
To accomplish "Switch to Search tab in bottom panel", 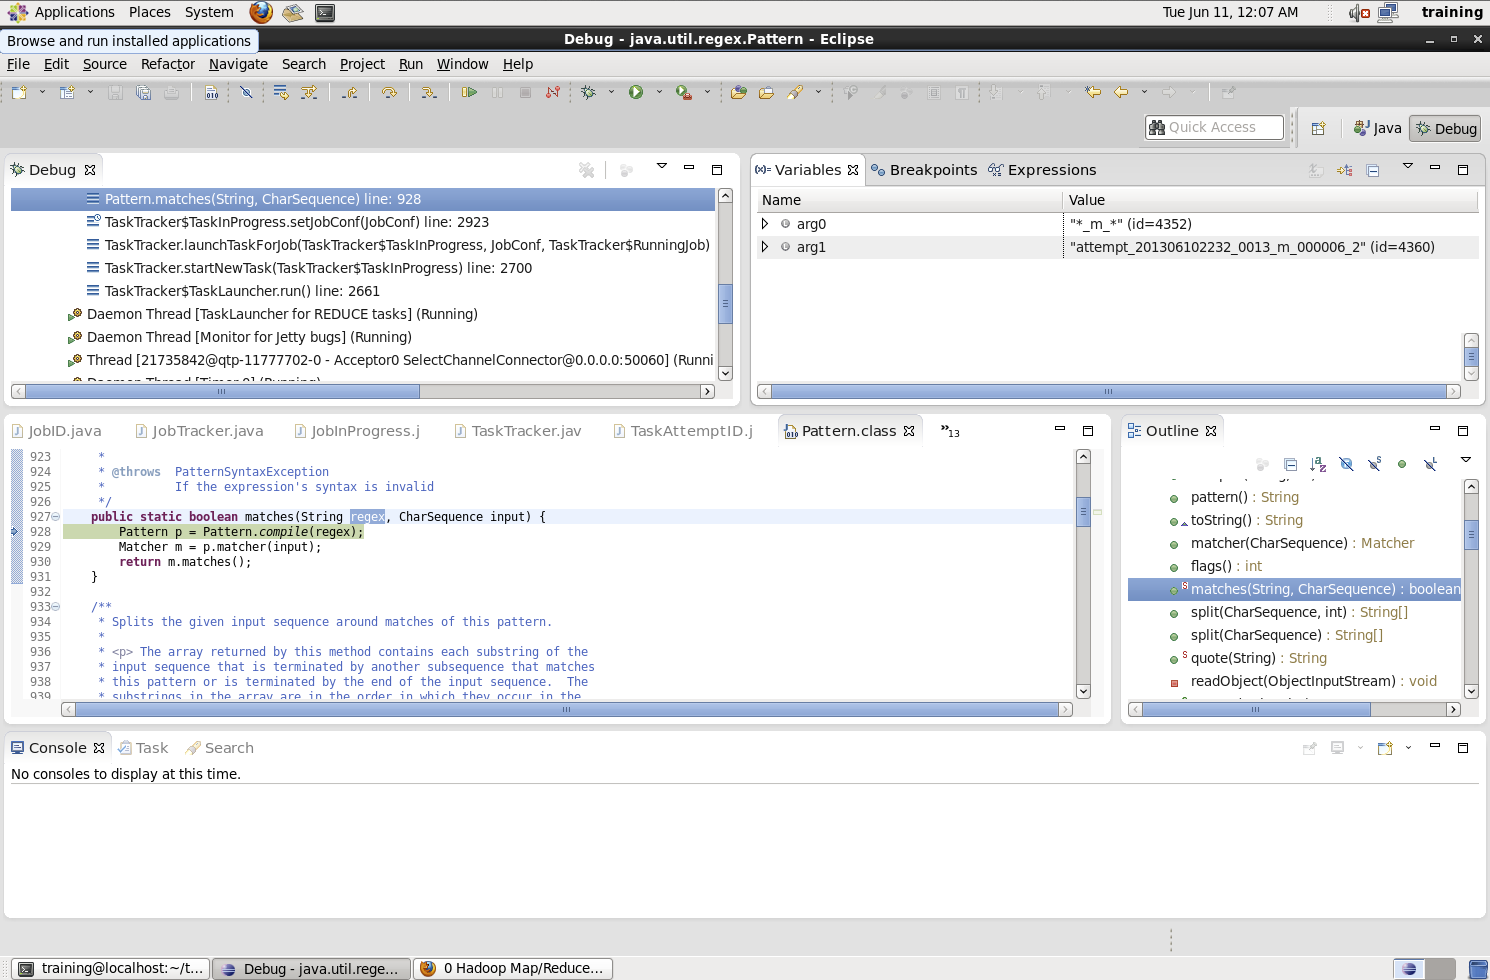I will point(220,748).
